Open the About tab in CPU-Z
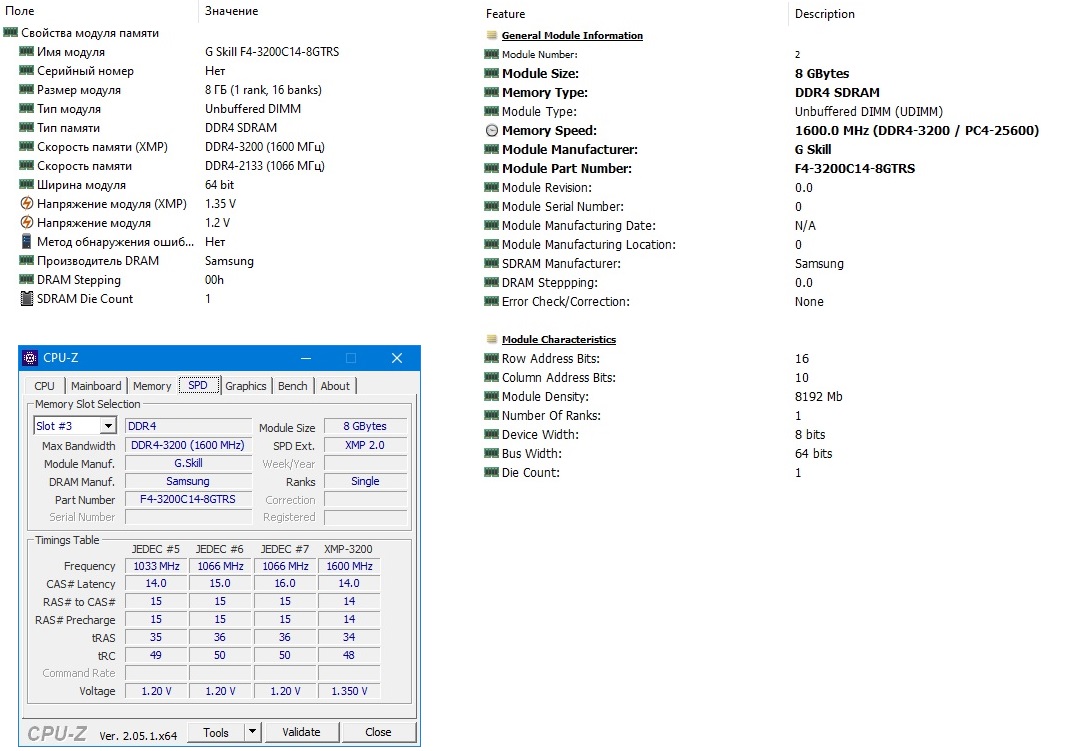The height and width of the screenshot is (751, 1065). pos(335,386)
